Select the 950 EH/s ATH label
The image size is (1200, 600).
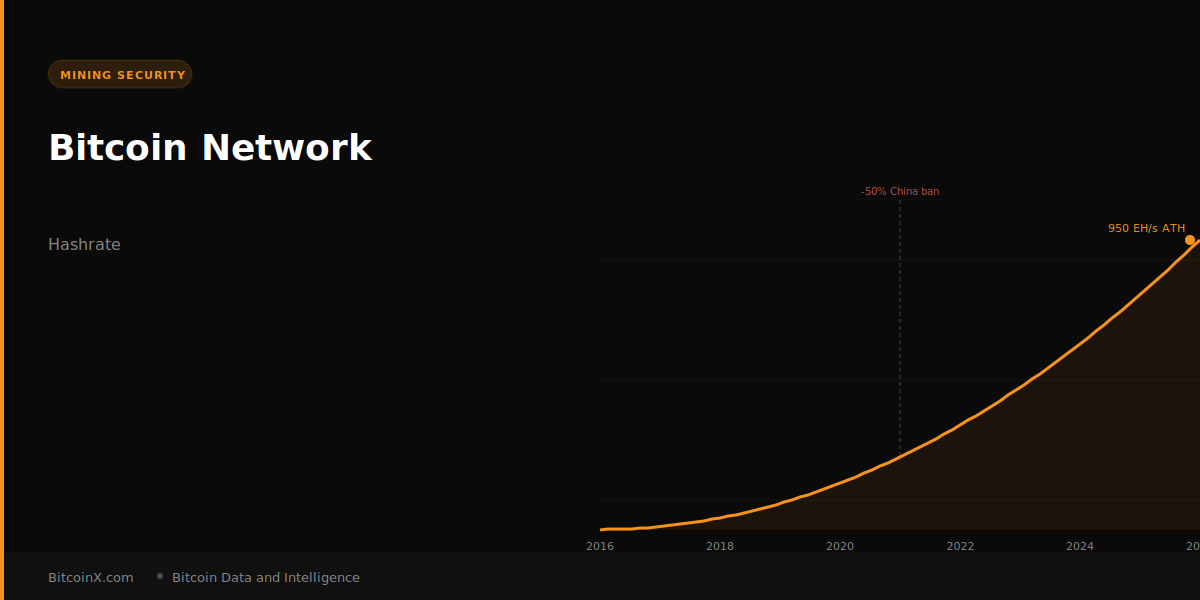pyautogui.click(x=1146, y=228)
